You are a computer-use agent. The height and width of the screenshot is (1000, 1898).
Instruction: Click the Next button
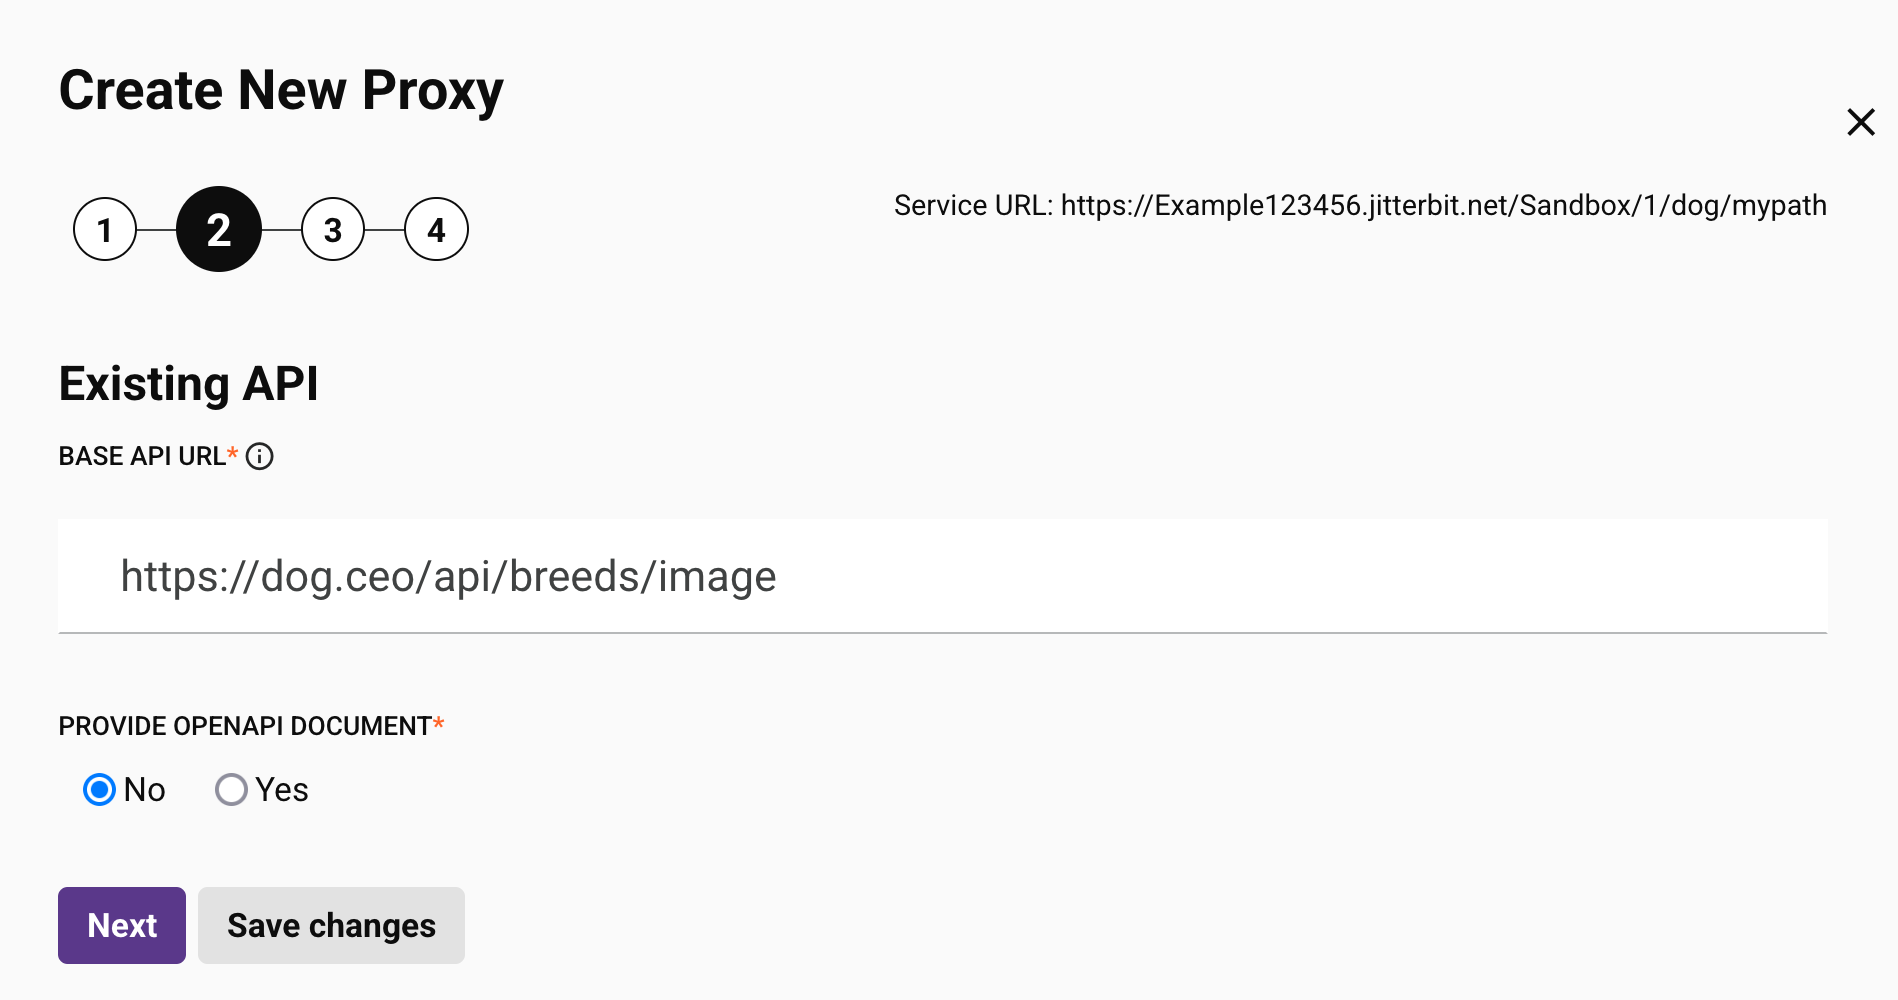click(x=121, y=925)
